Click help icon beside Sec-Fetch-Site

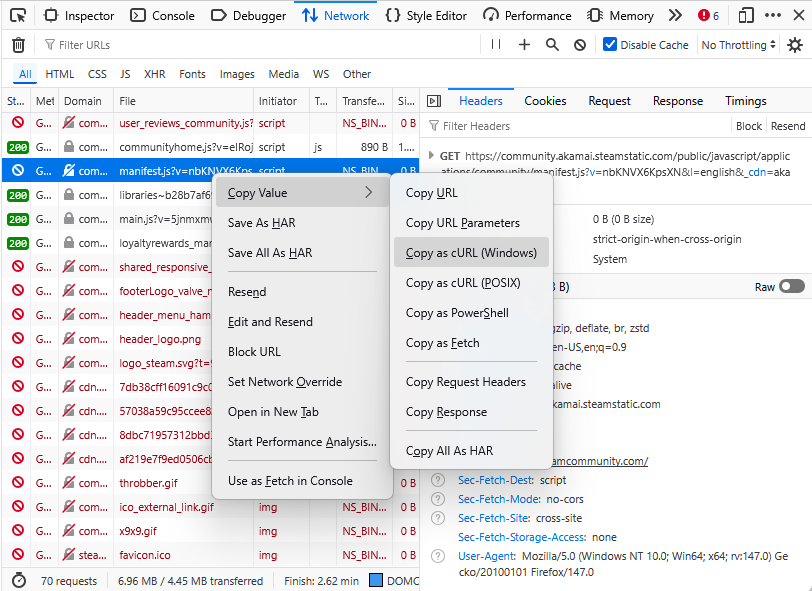(438, 518)
